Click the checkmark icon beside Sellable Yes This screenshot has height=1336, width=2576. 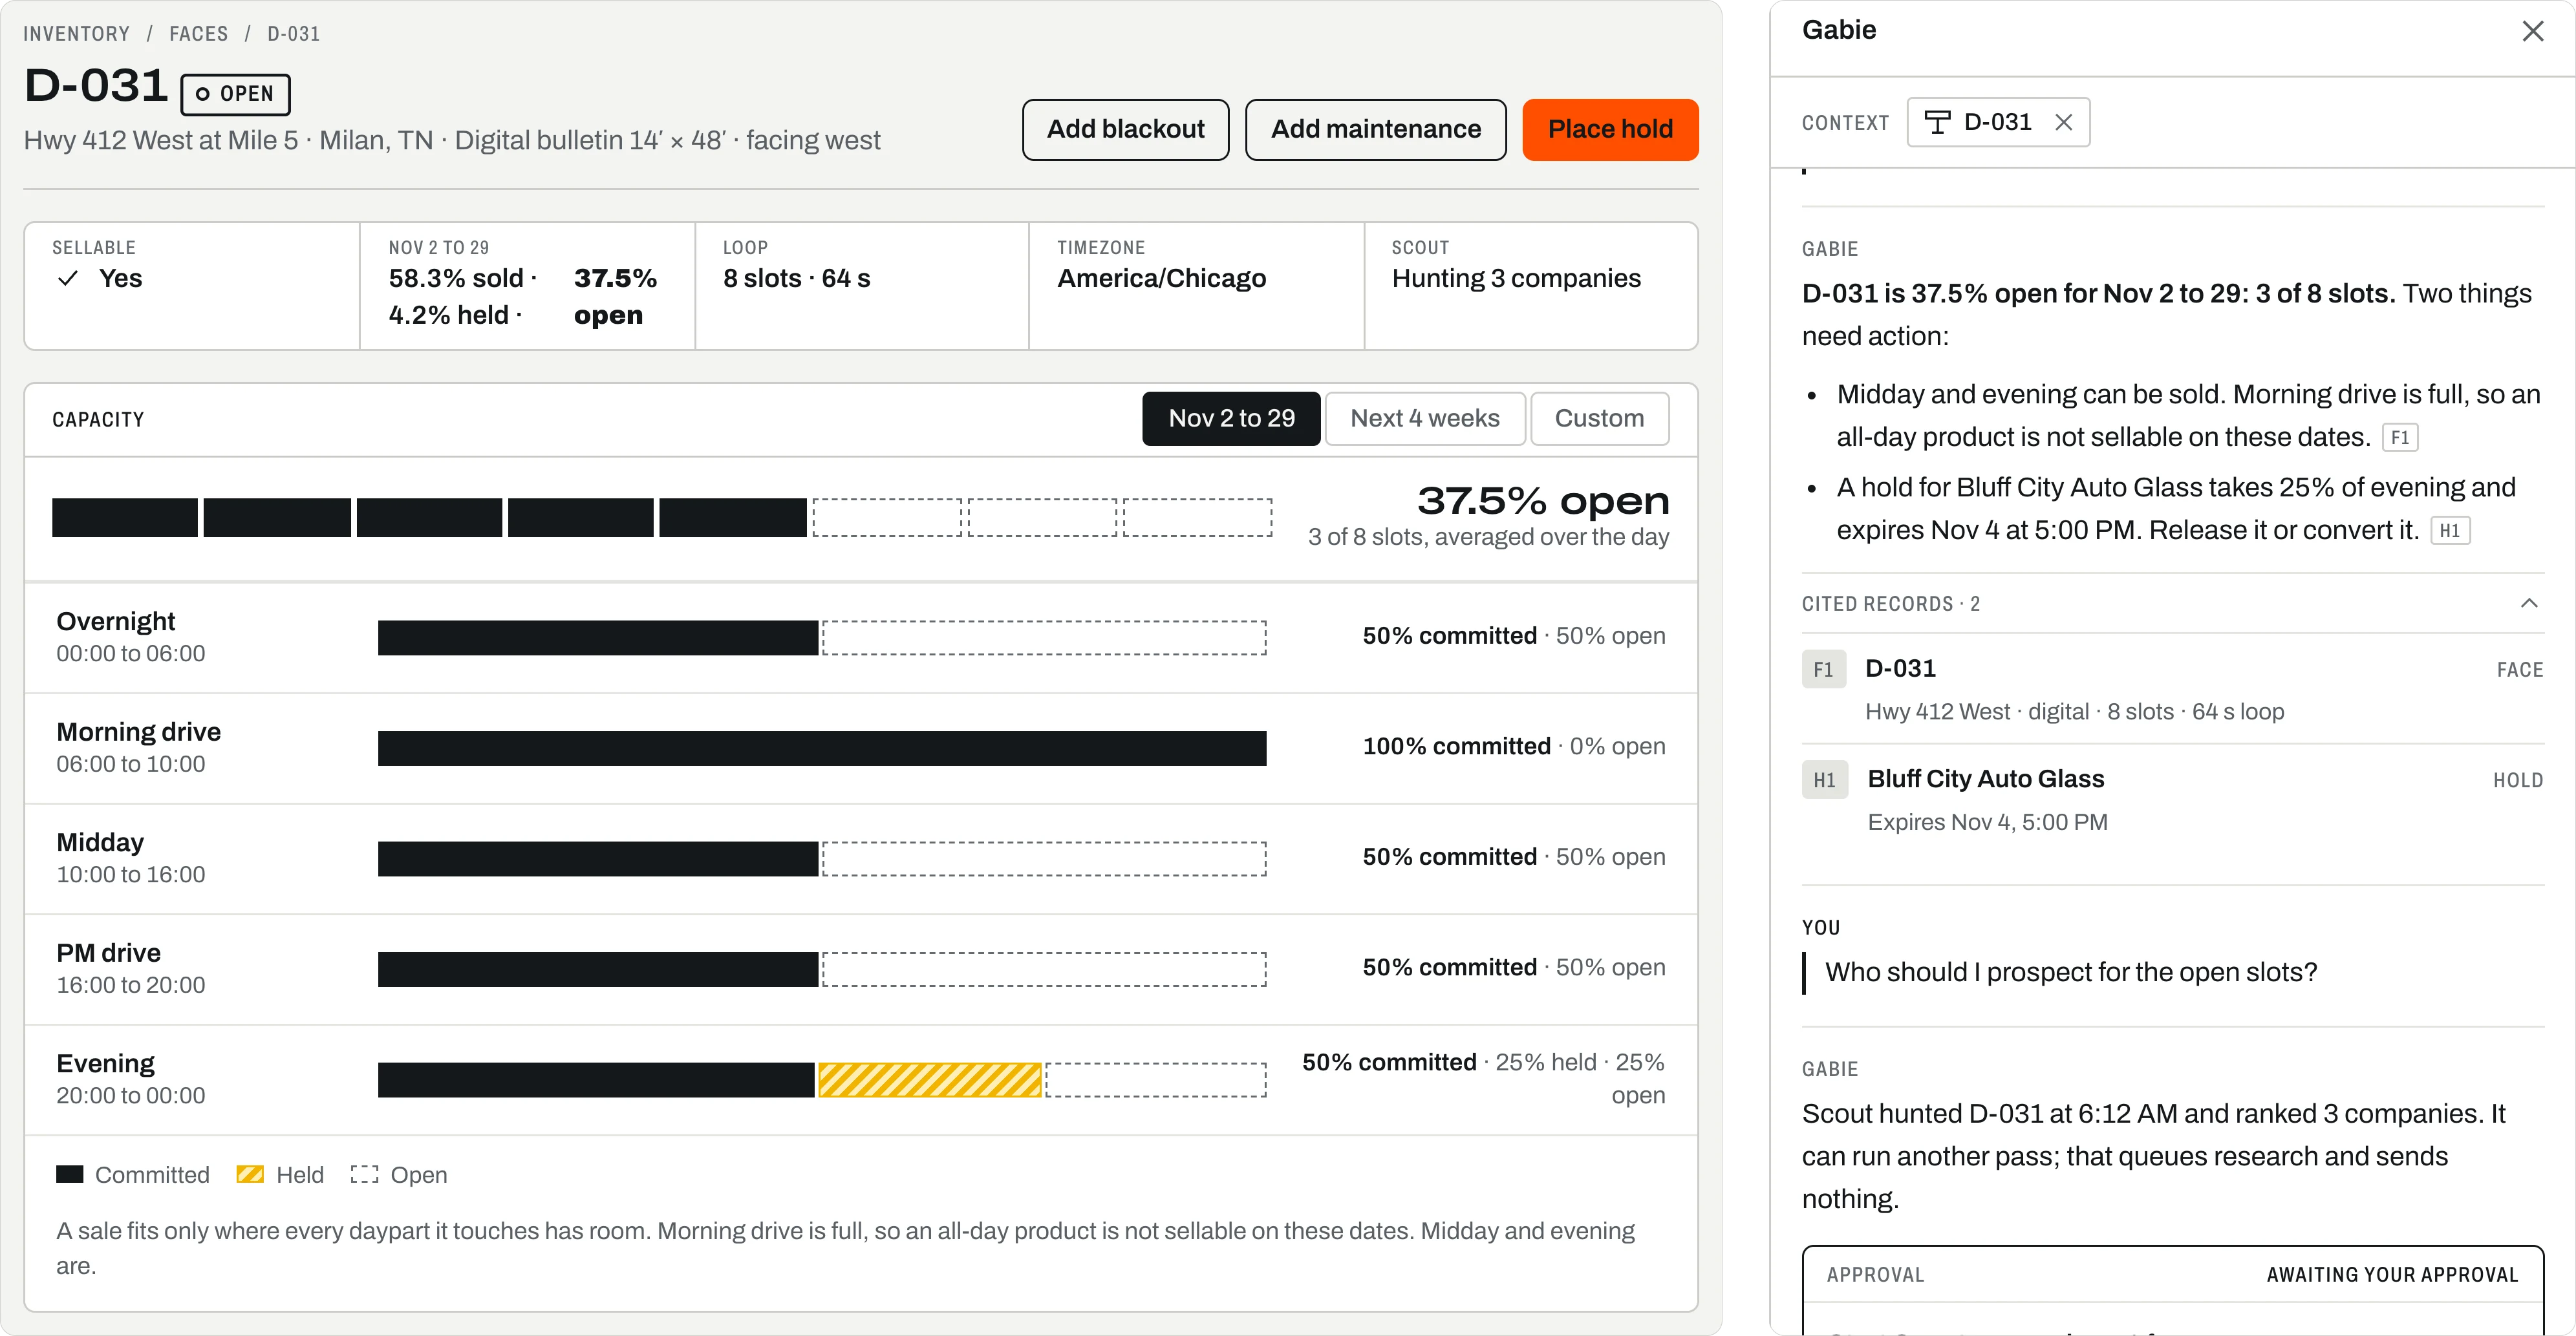pos(68,278)
